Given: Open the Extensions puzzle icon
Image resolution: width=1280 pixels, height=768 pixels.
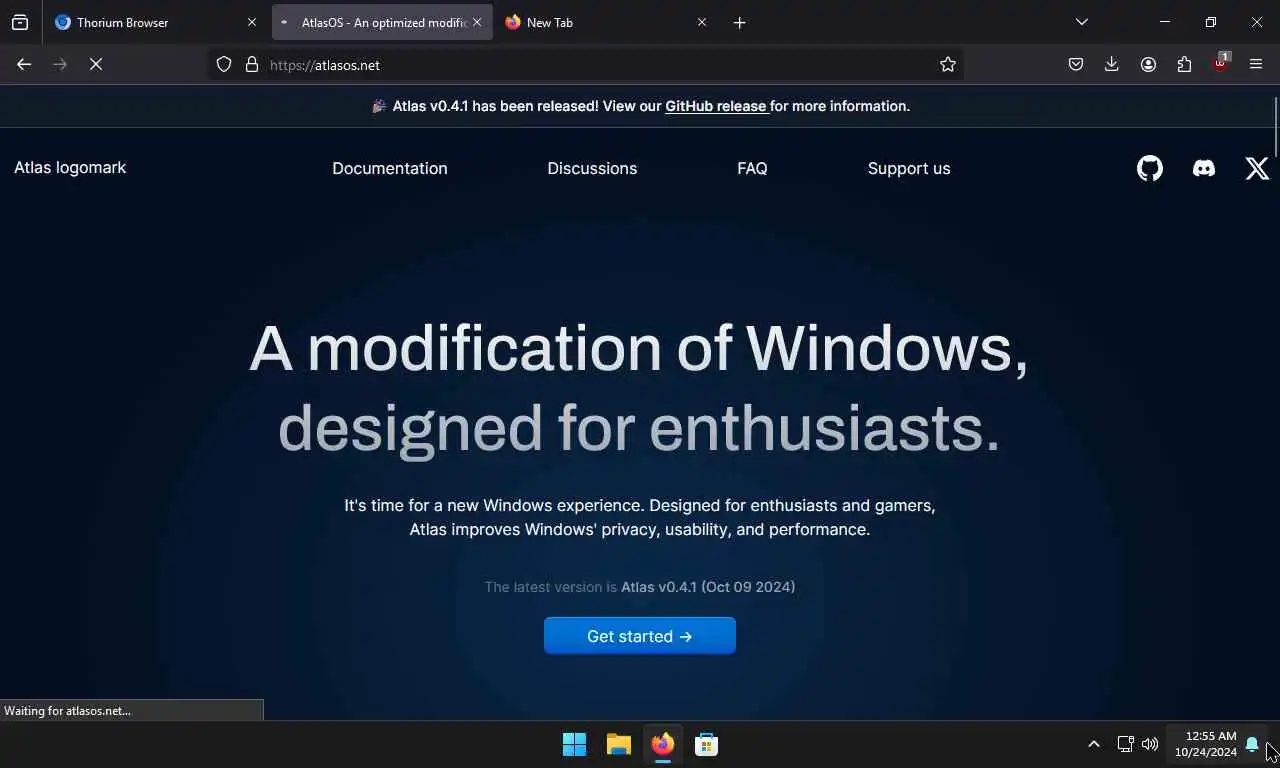Looking at the screenshot, I should click(x=1184, y=64).
